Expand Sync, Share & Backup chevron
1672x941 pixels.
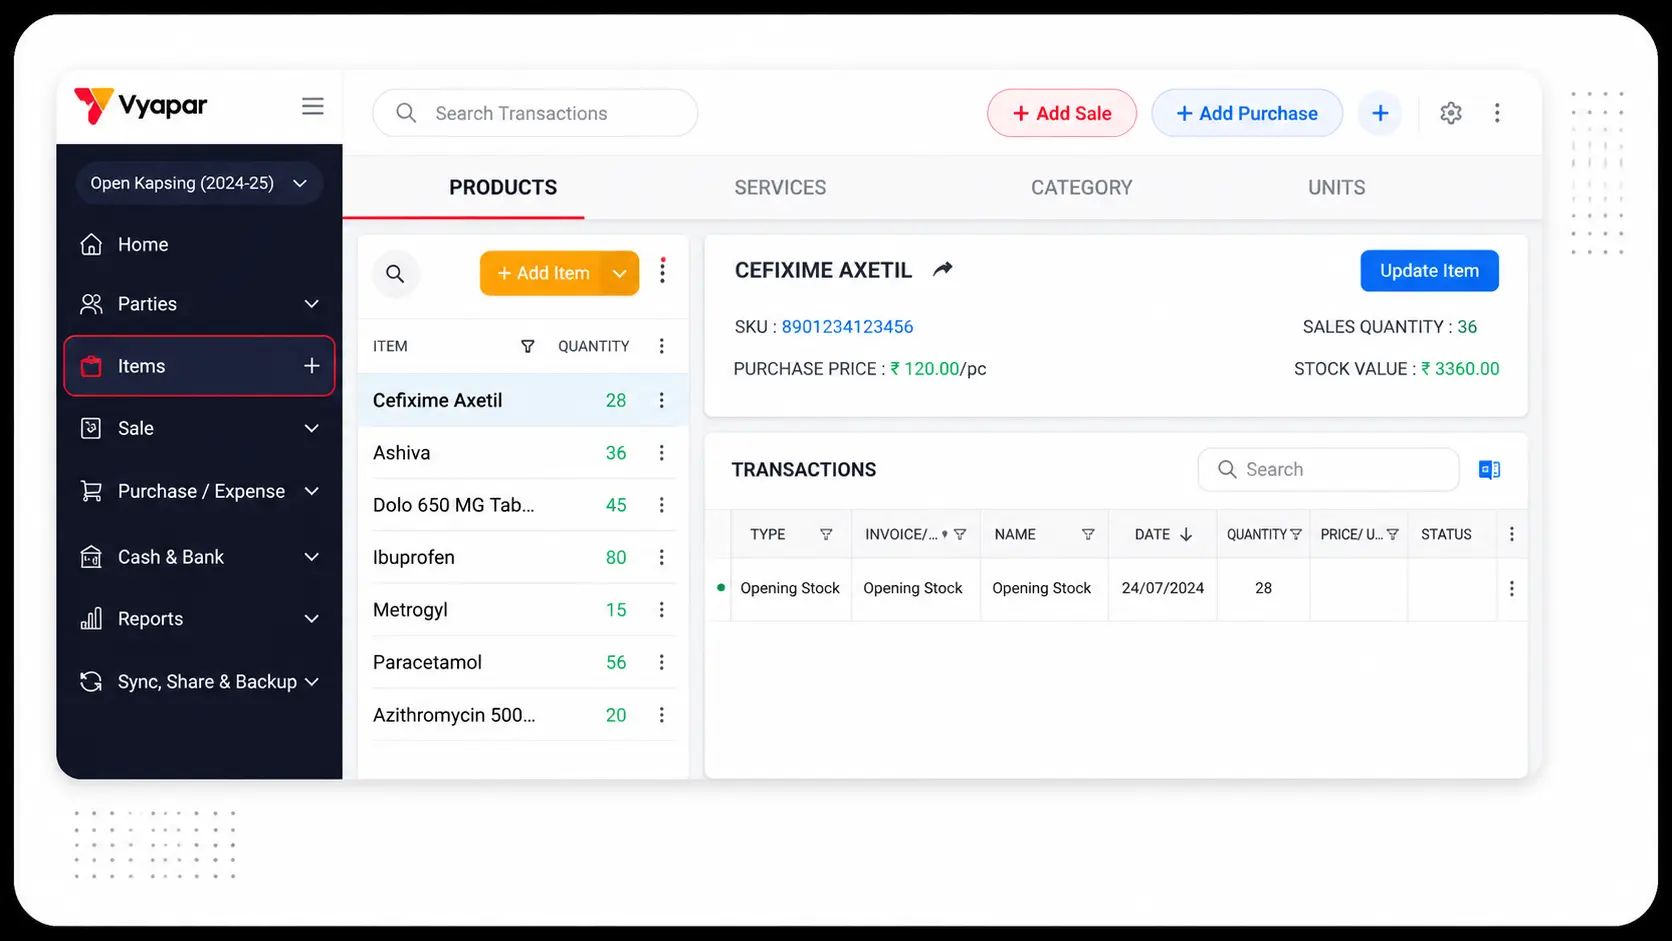tap(312, 682)
